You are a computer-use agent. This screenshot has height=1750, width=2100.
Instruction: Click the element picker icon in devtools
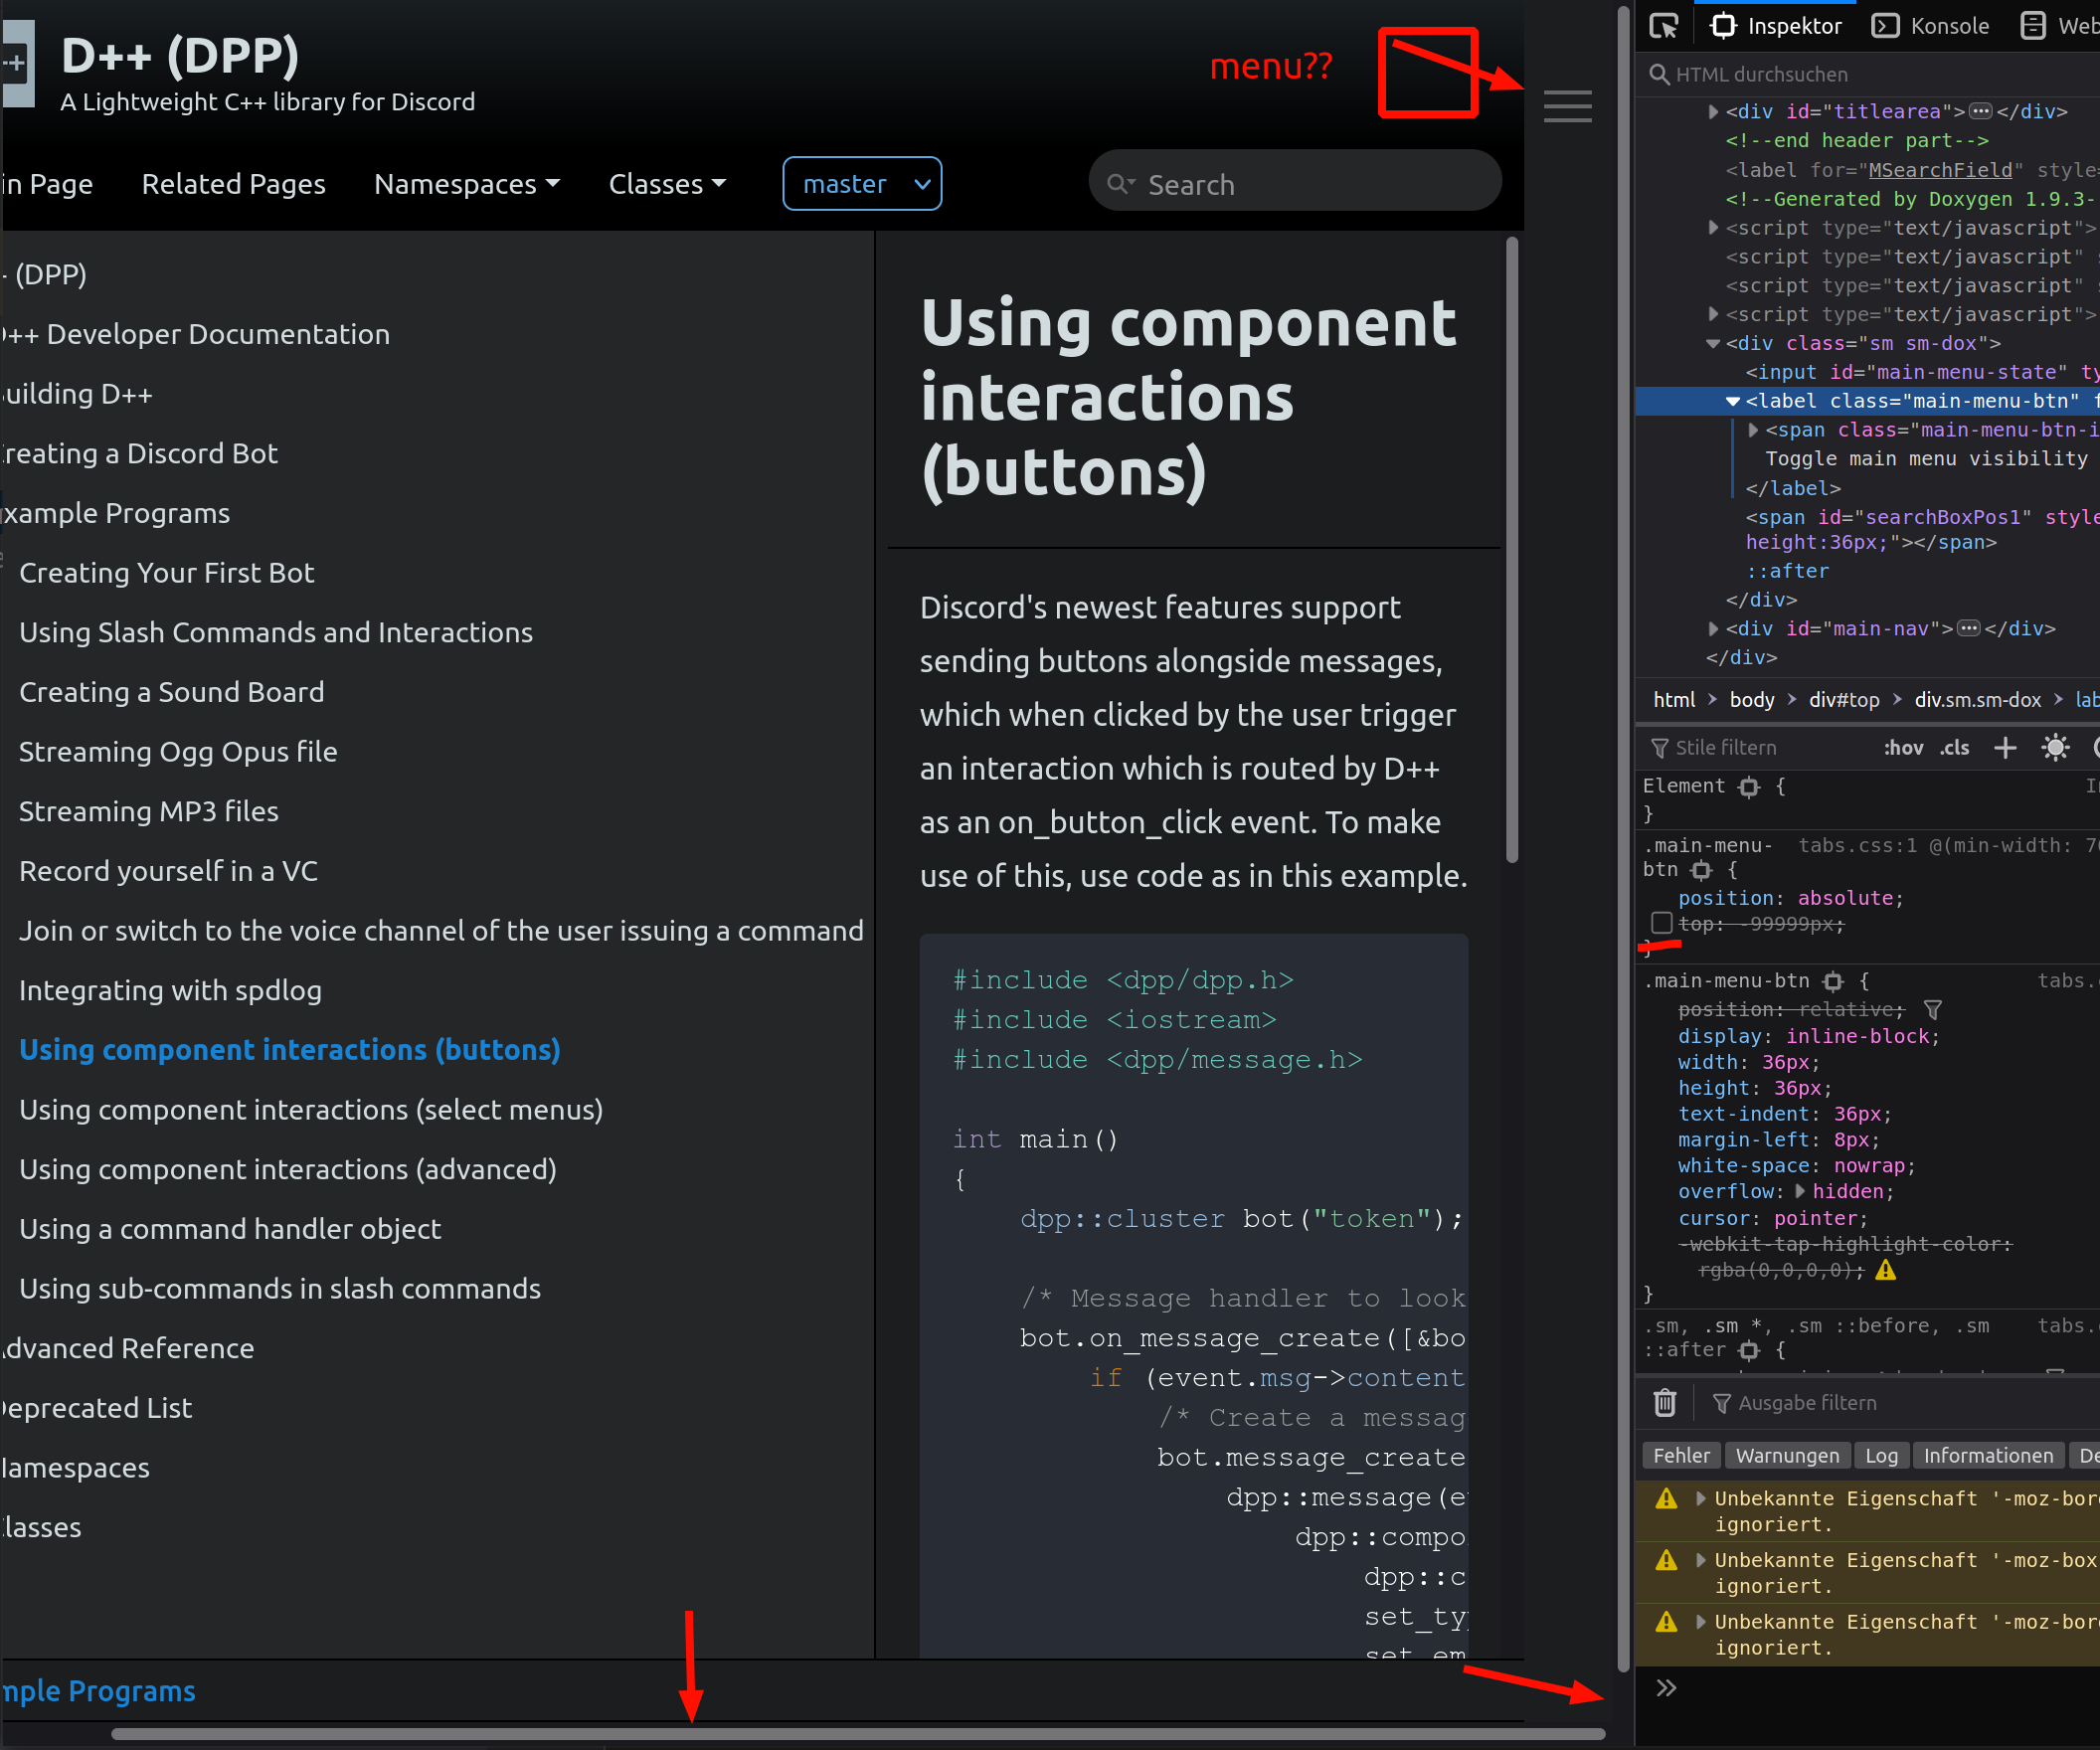[x=1664, y=26]
